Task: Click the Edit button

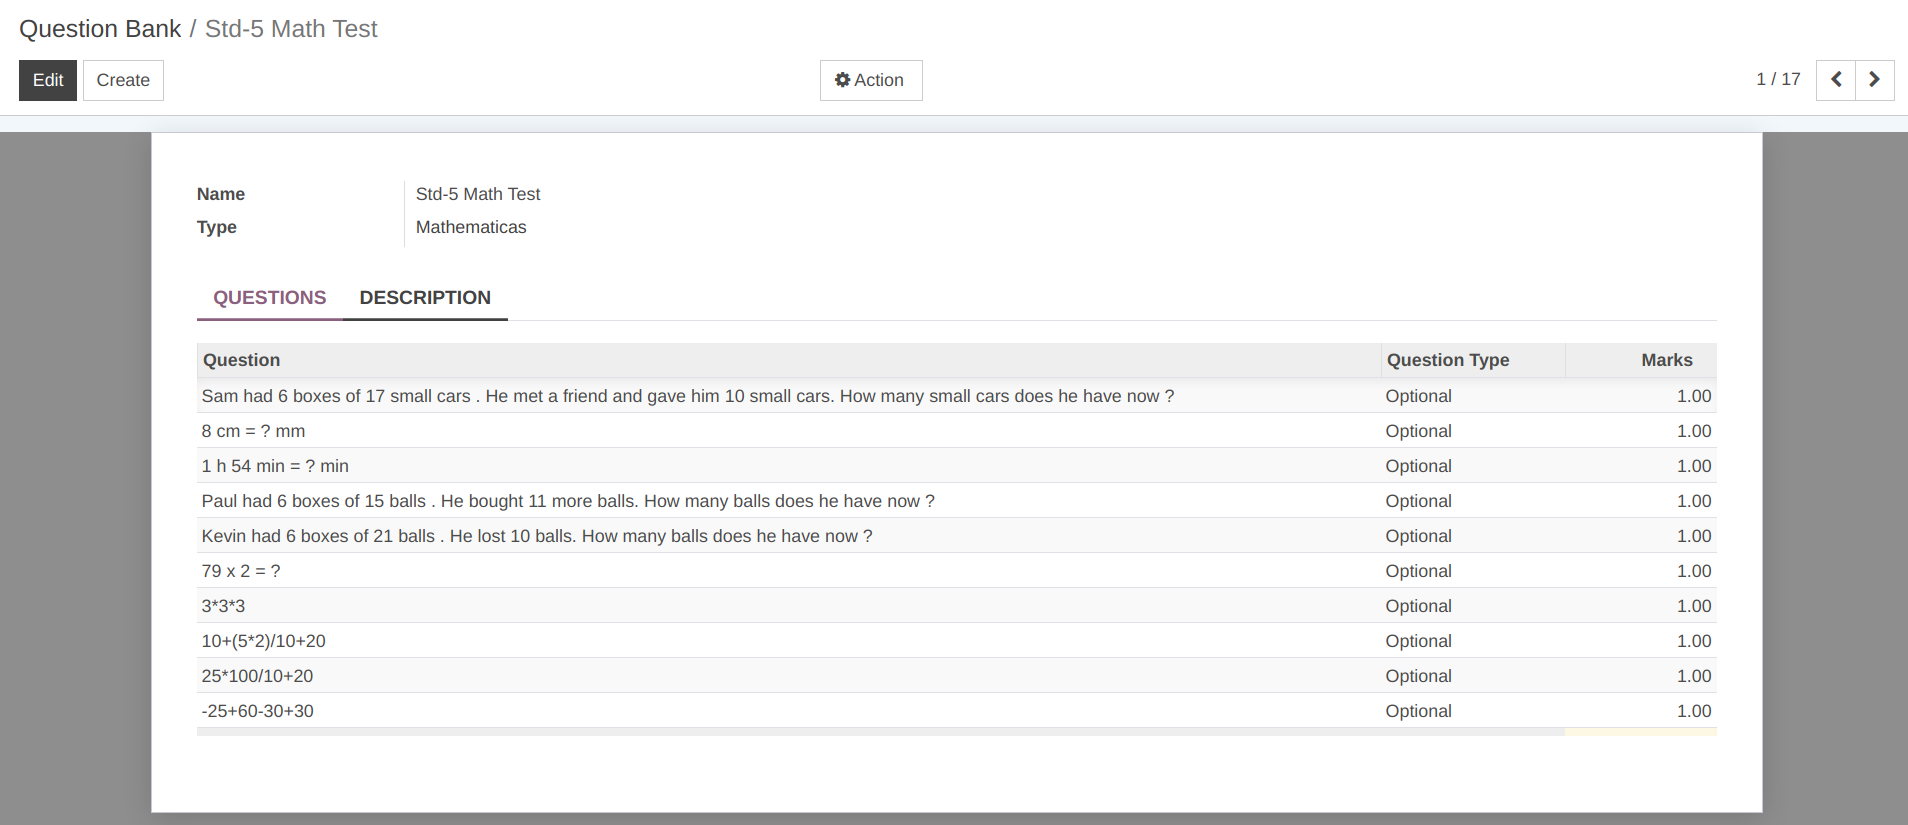Action: [x=48, y=80]
